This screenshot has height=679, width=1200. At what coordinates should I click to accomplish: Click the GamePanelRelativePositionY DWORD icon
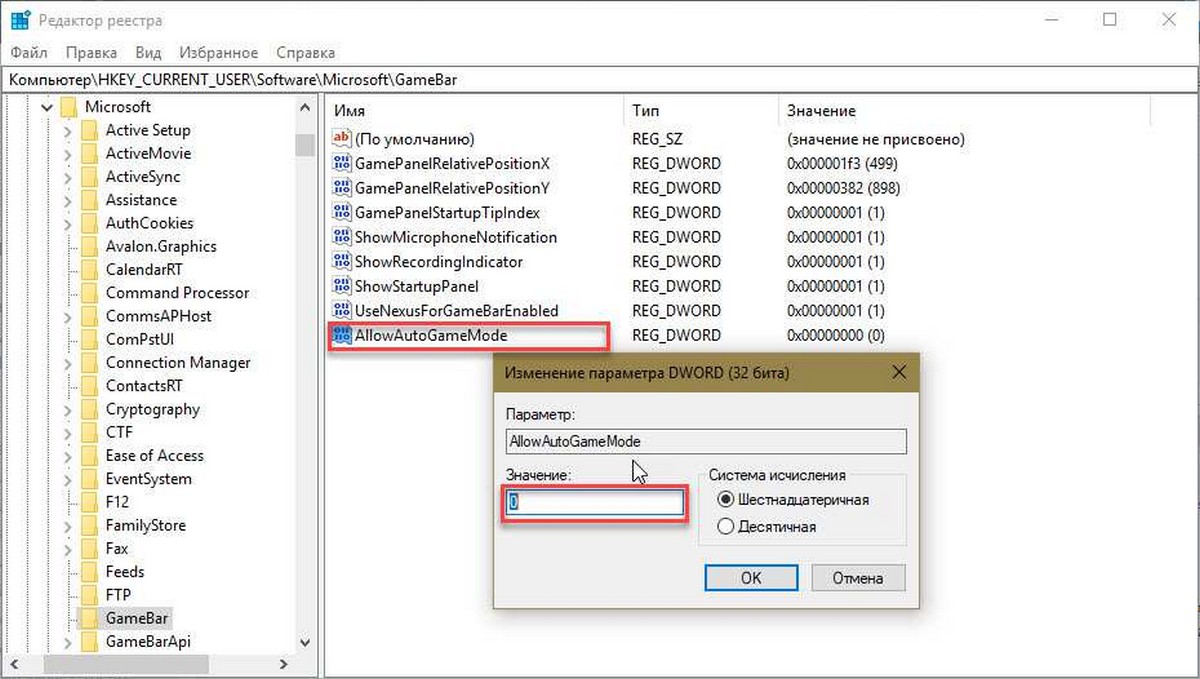click(x=342, y=188)
